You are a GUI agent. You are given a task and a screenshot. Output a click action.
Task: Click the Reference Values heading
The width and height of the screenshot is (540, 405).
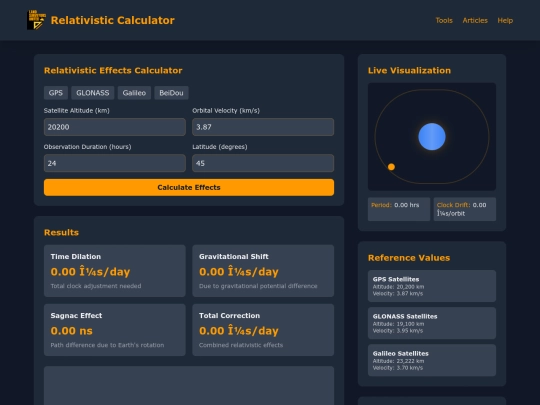click(x=409, y=258)
